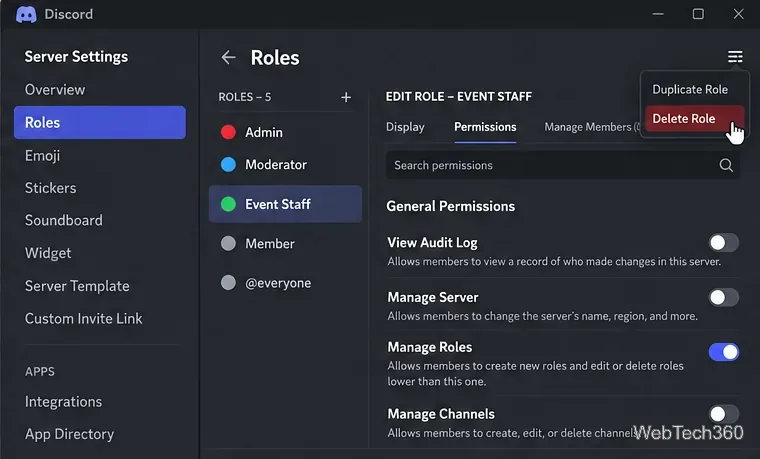Select the Event Staff role

coord(285,204)
